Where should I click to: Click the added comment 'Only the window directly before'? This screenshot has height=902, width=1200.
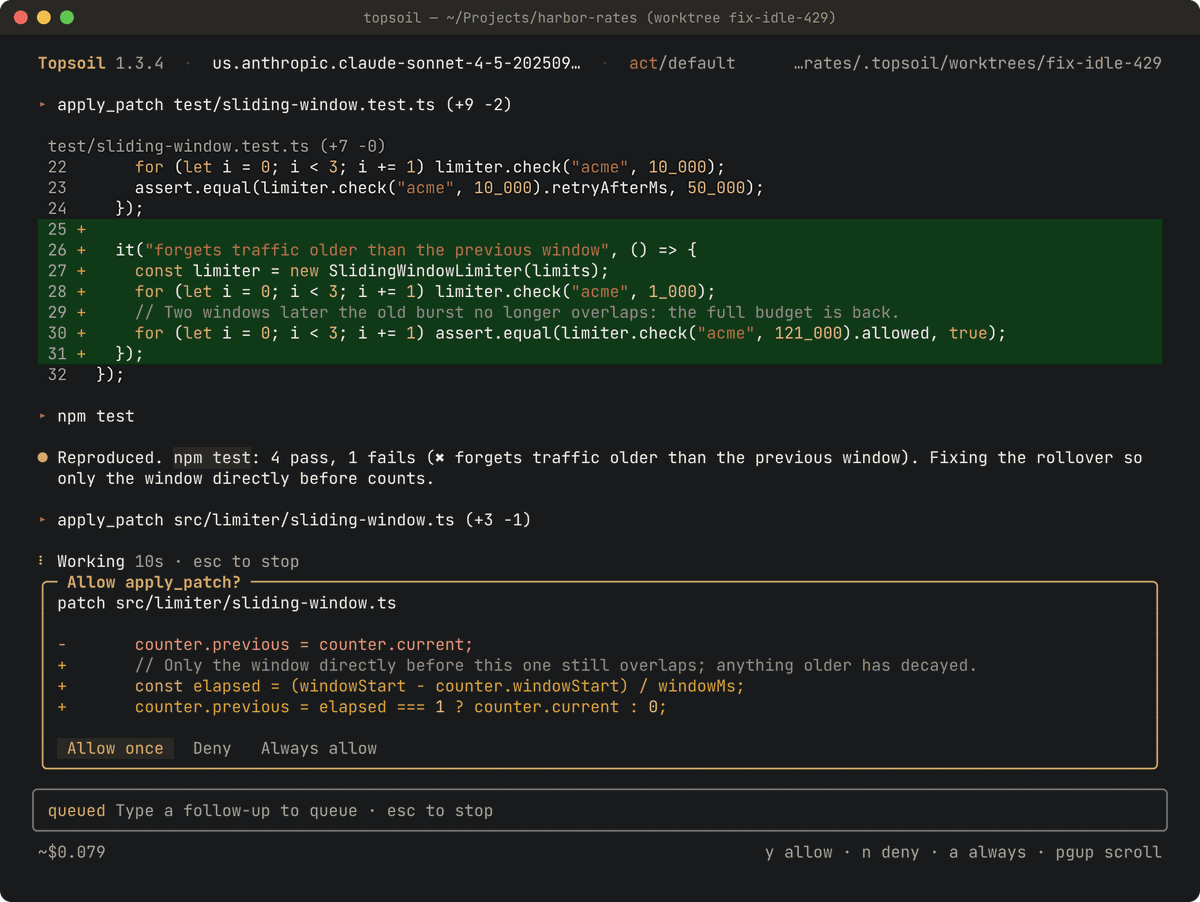coord(556,665)
